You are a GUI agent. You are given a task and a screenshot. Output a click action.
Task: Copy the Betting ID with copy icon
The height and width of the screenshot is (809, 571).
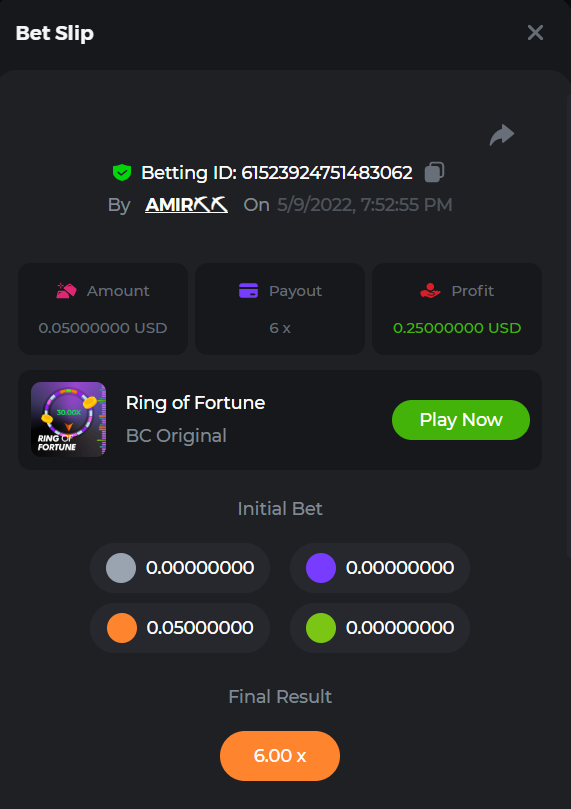click(434, 172)
